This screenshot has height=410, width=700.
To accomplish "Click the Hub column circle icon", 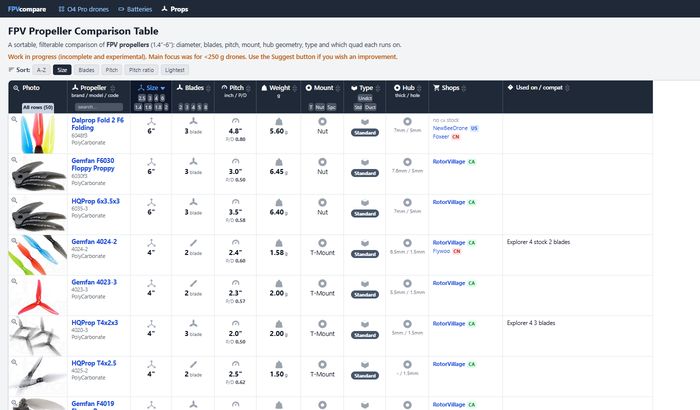I will pos(397,88).
